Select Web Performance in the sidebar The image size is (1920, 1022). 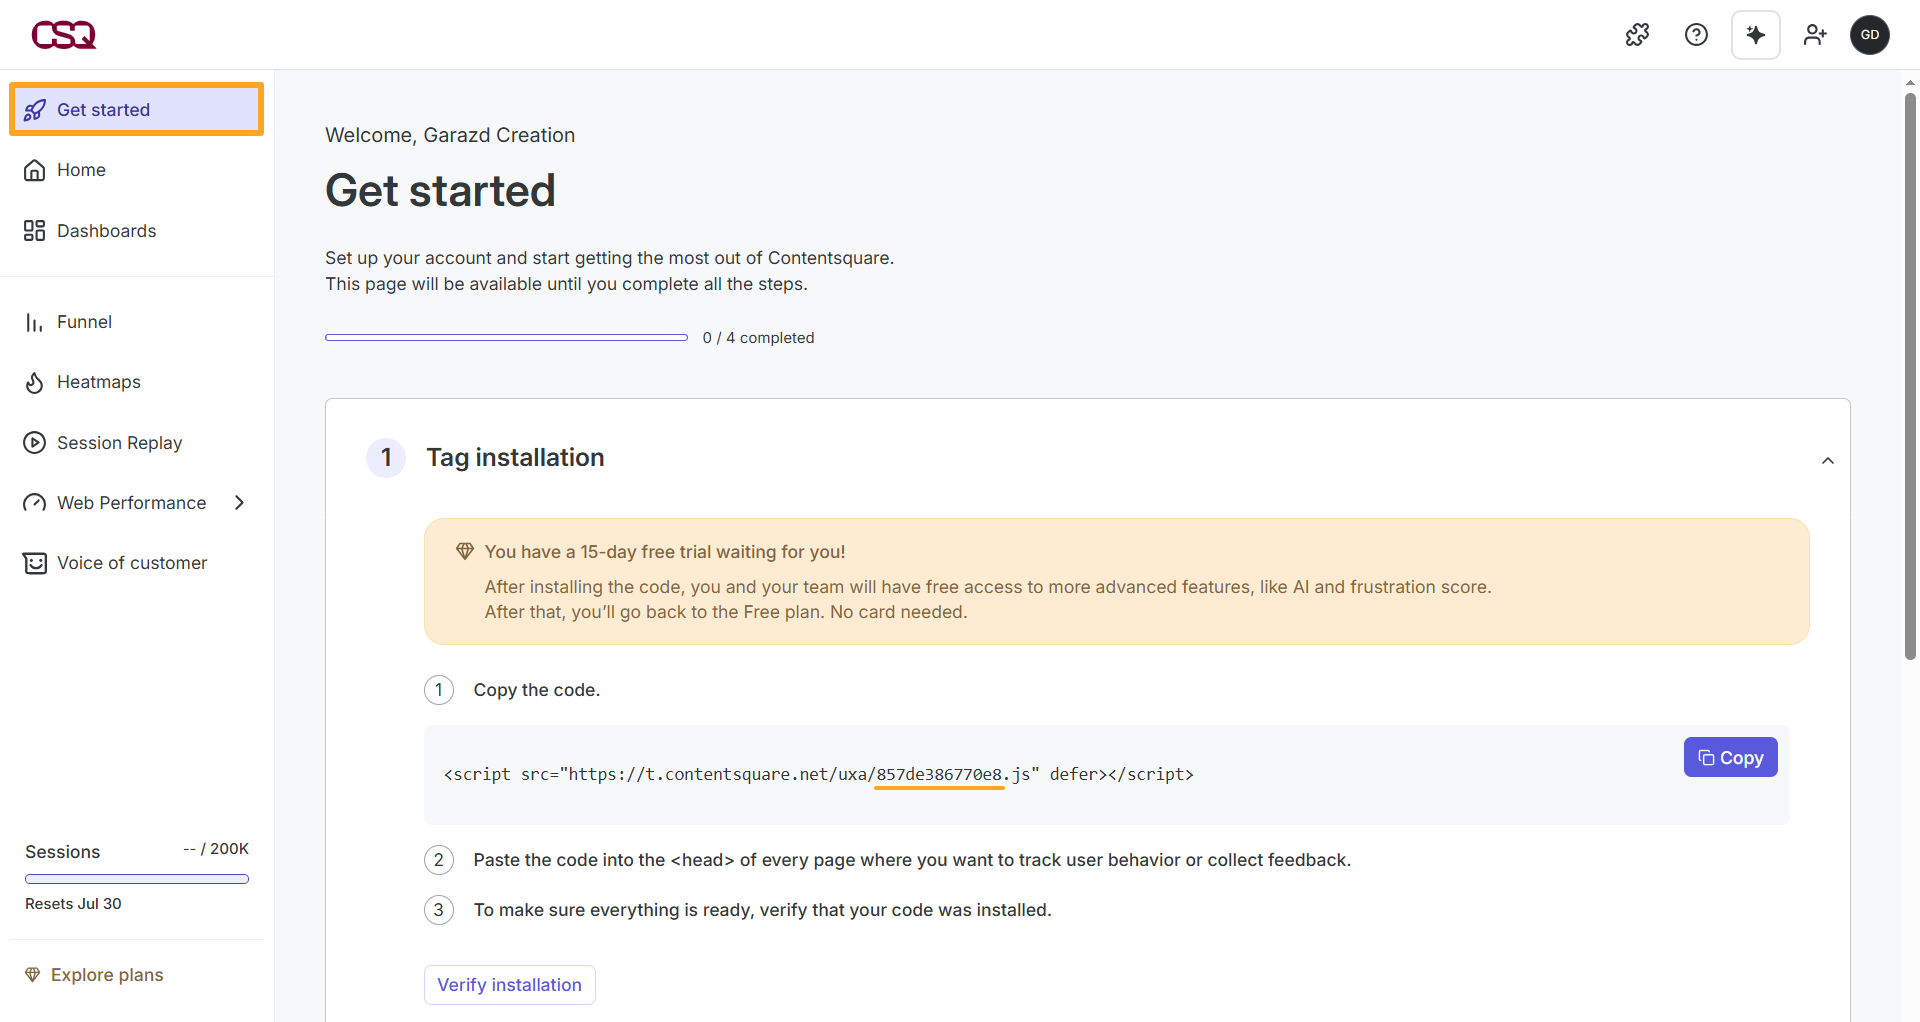pyautogui.click(x=137, y=503)
